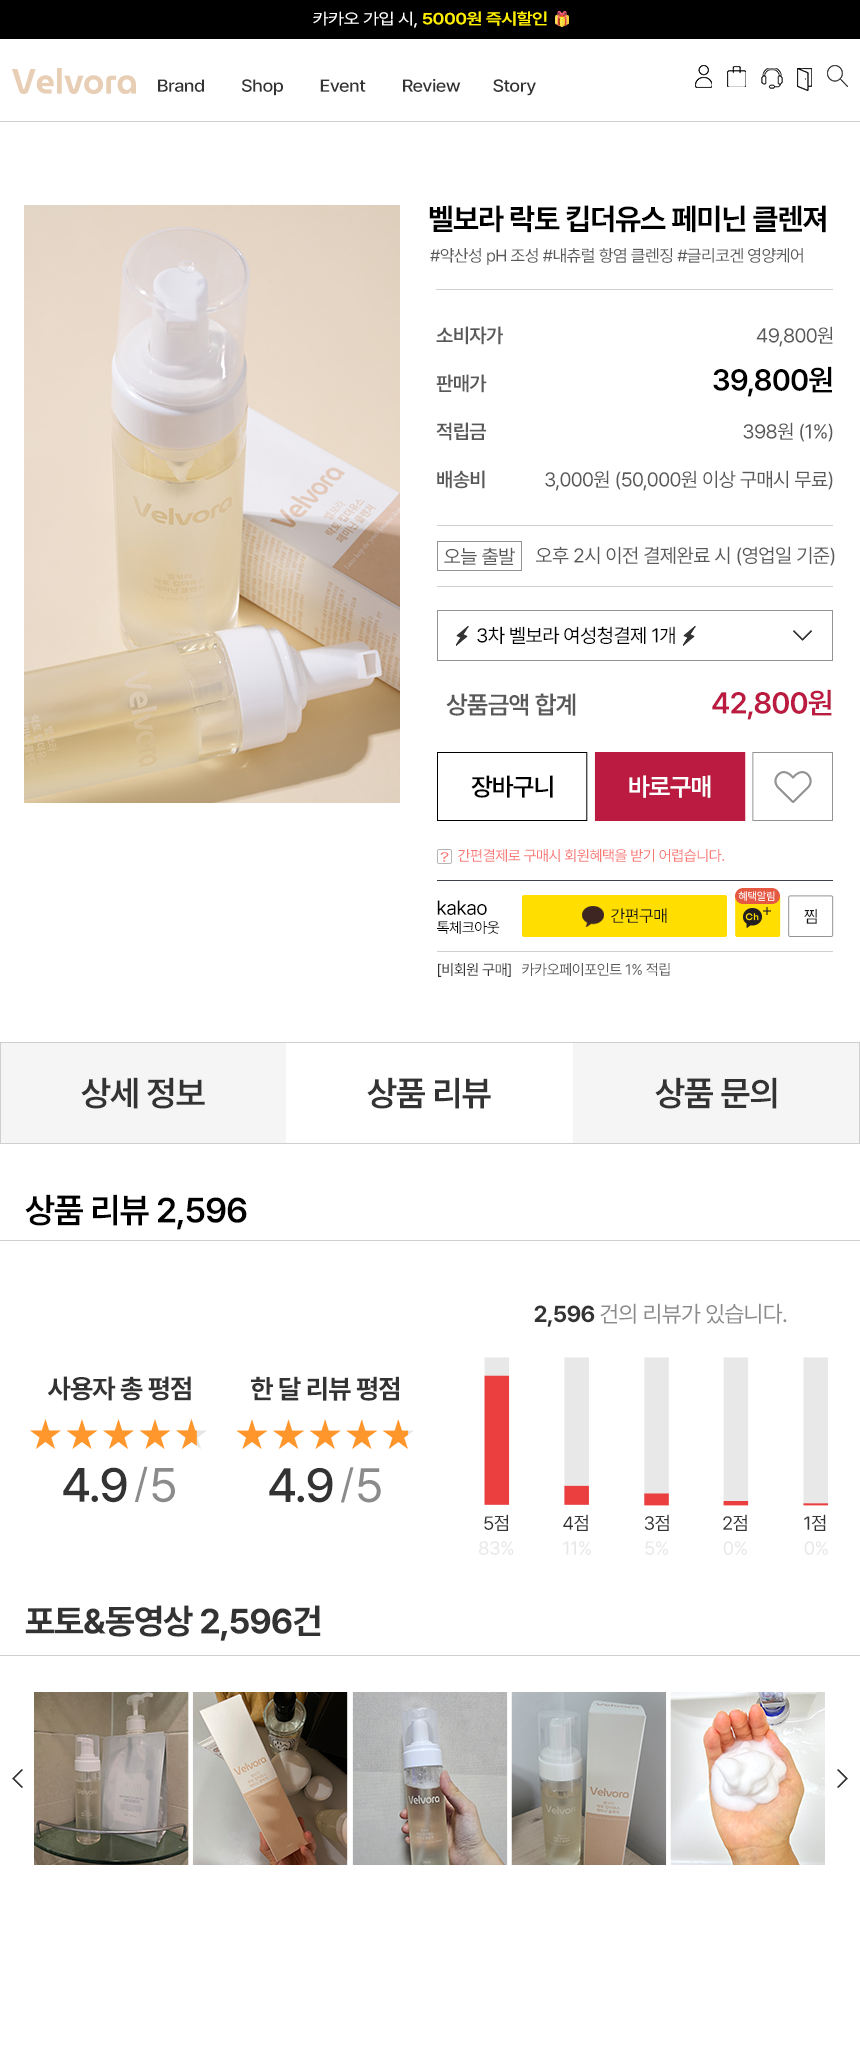Image resolution: width=860 pixels, height=2066 pixels.
Task: Click the question mark help icon
Action: click(x=444, y=856)
